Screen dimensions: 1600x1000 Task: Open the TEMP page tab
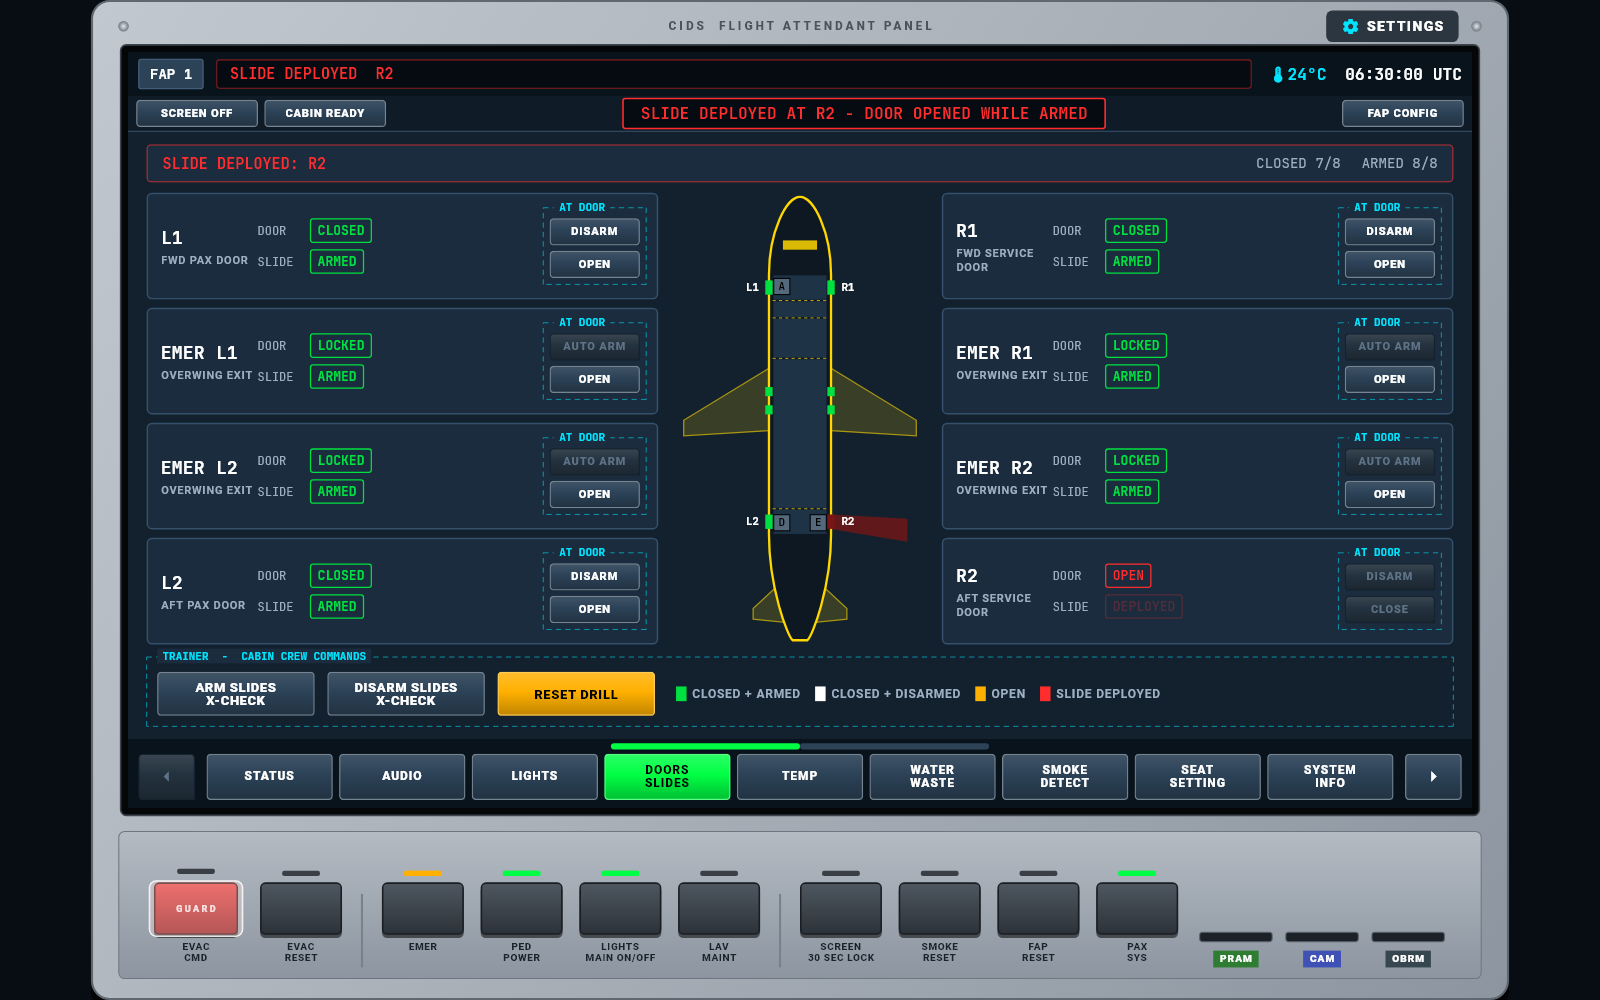pyautogui.click(x=800, y=777)
